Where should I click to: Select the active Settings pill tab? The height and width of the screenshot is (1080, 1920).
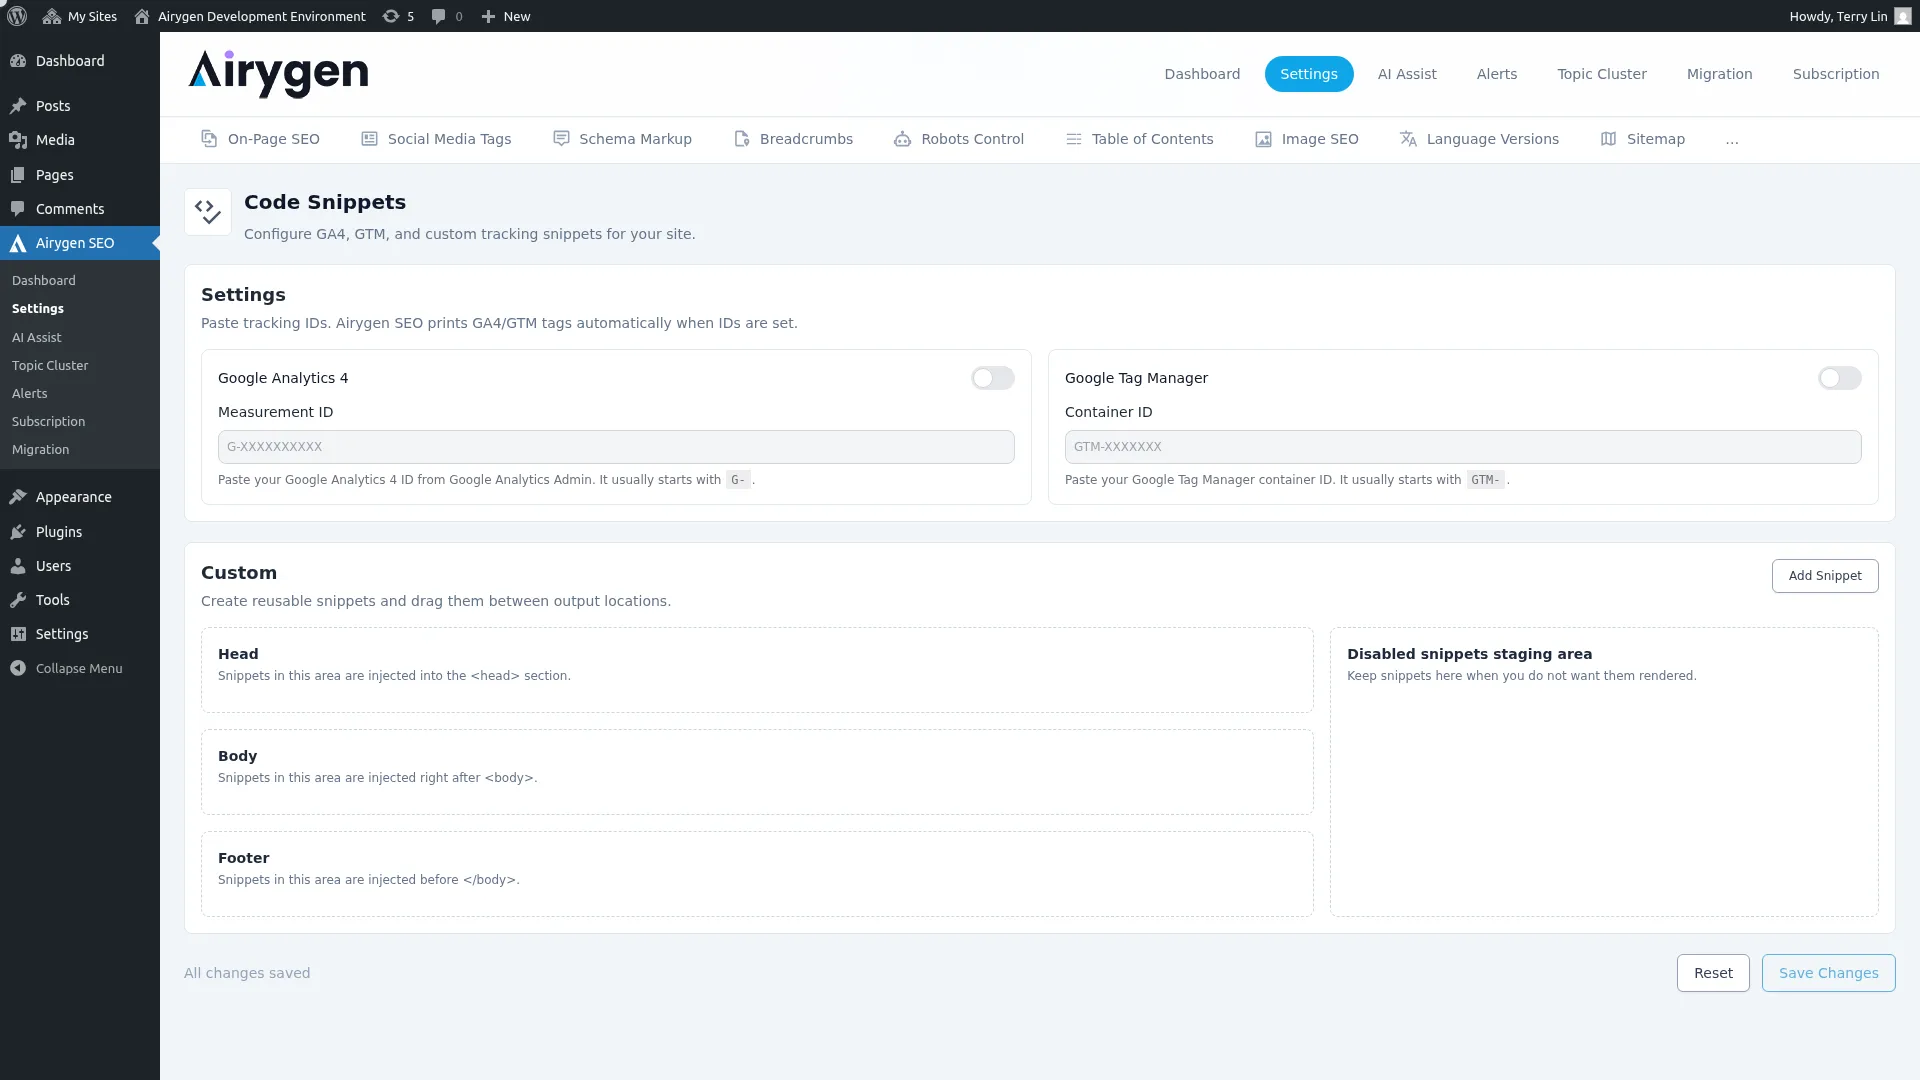point(1309,74)
